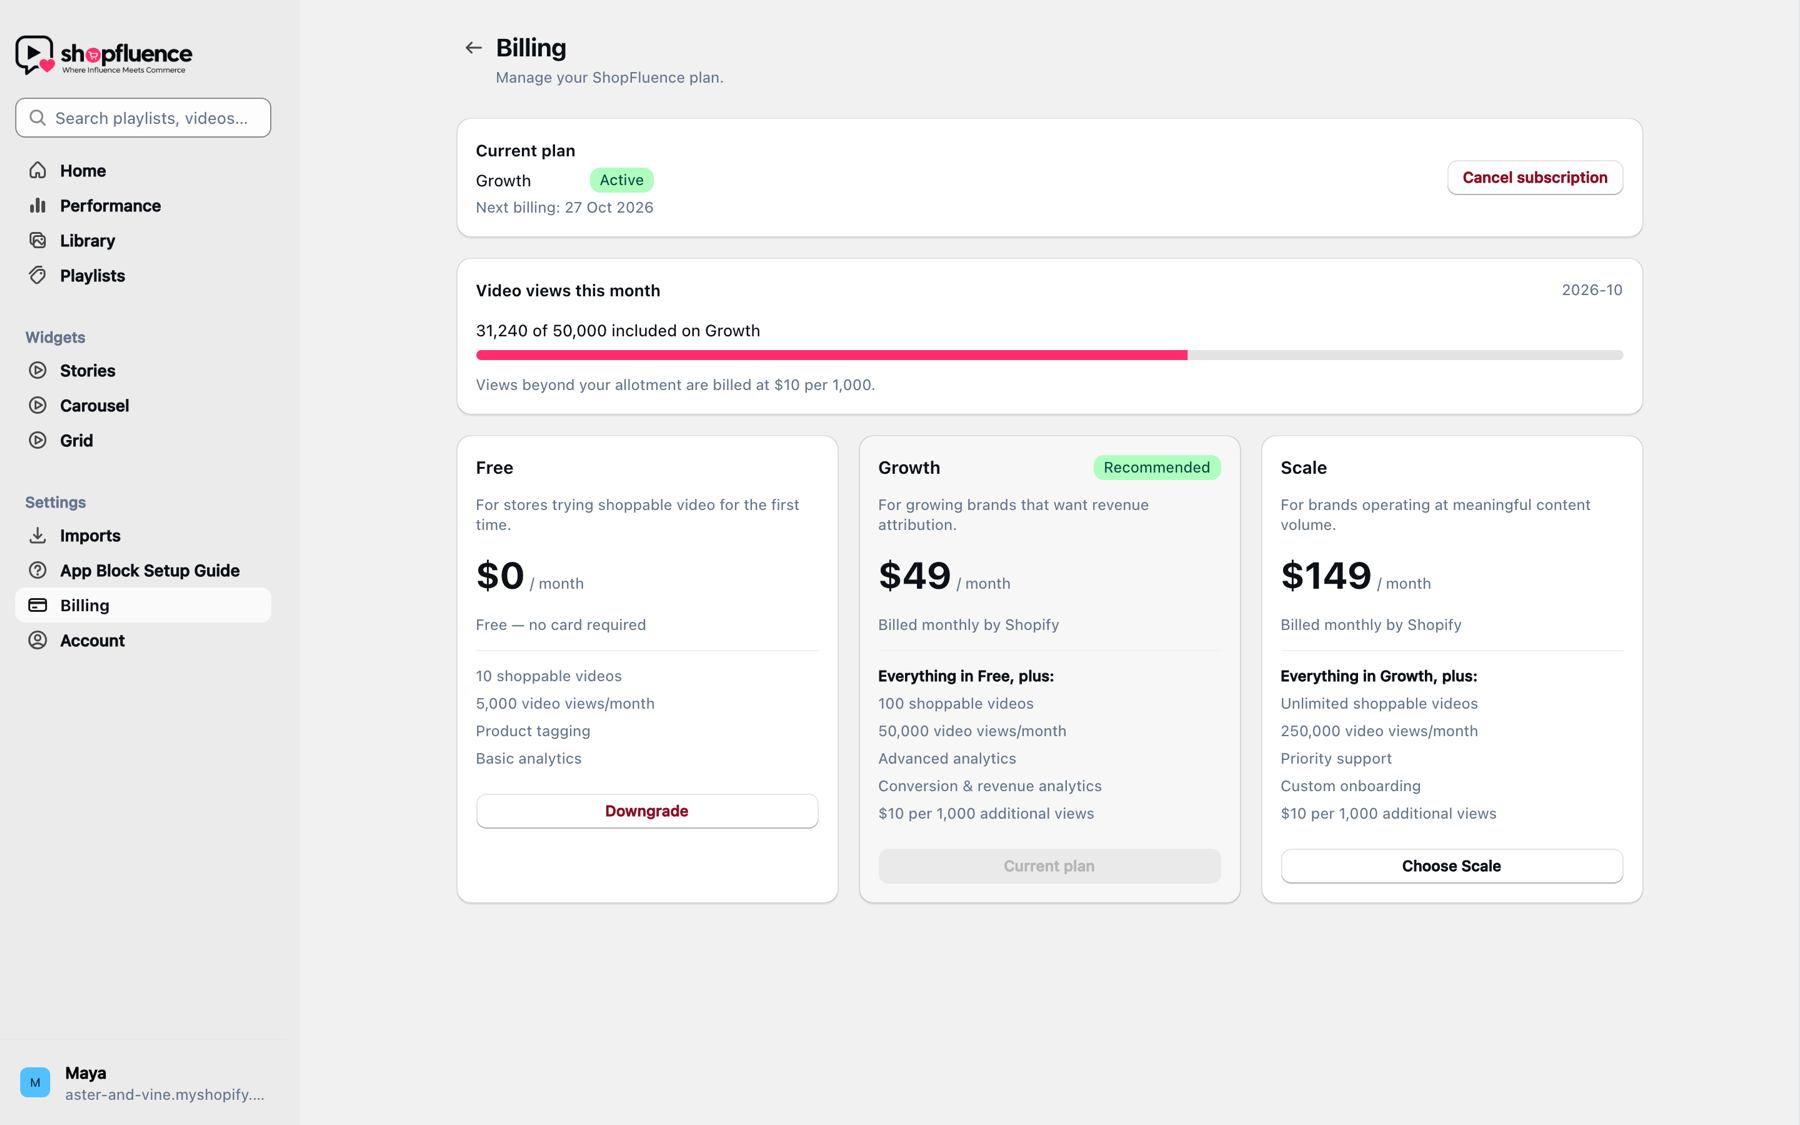Focus the Search playlists, videos field
Image resolution: width=1800 pixels, height=1125 pixels.
tap(143, 118)
